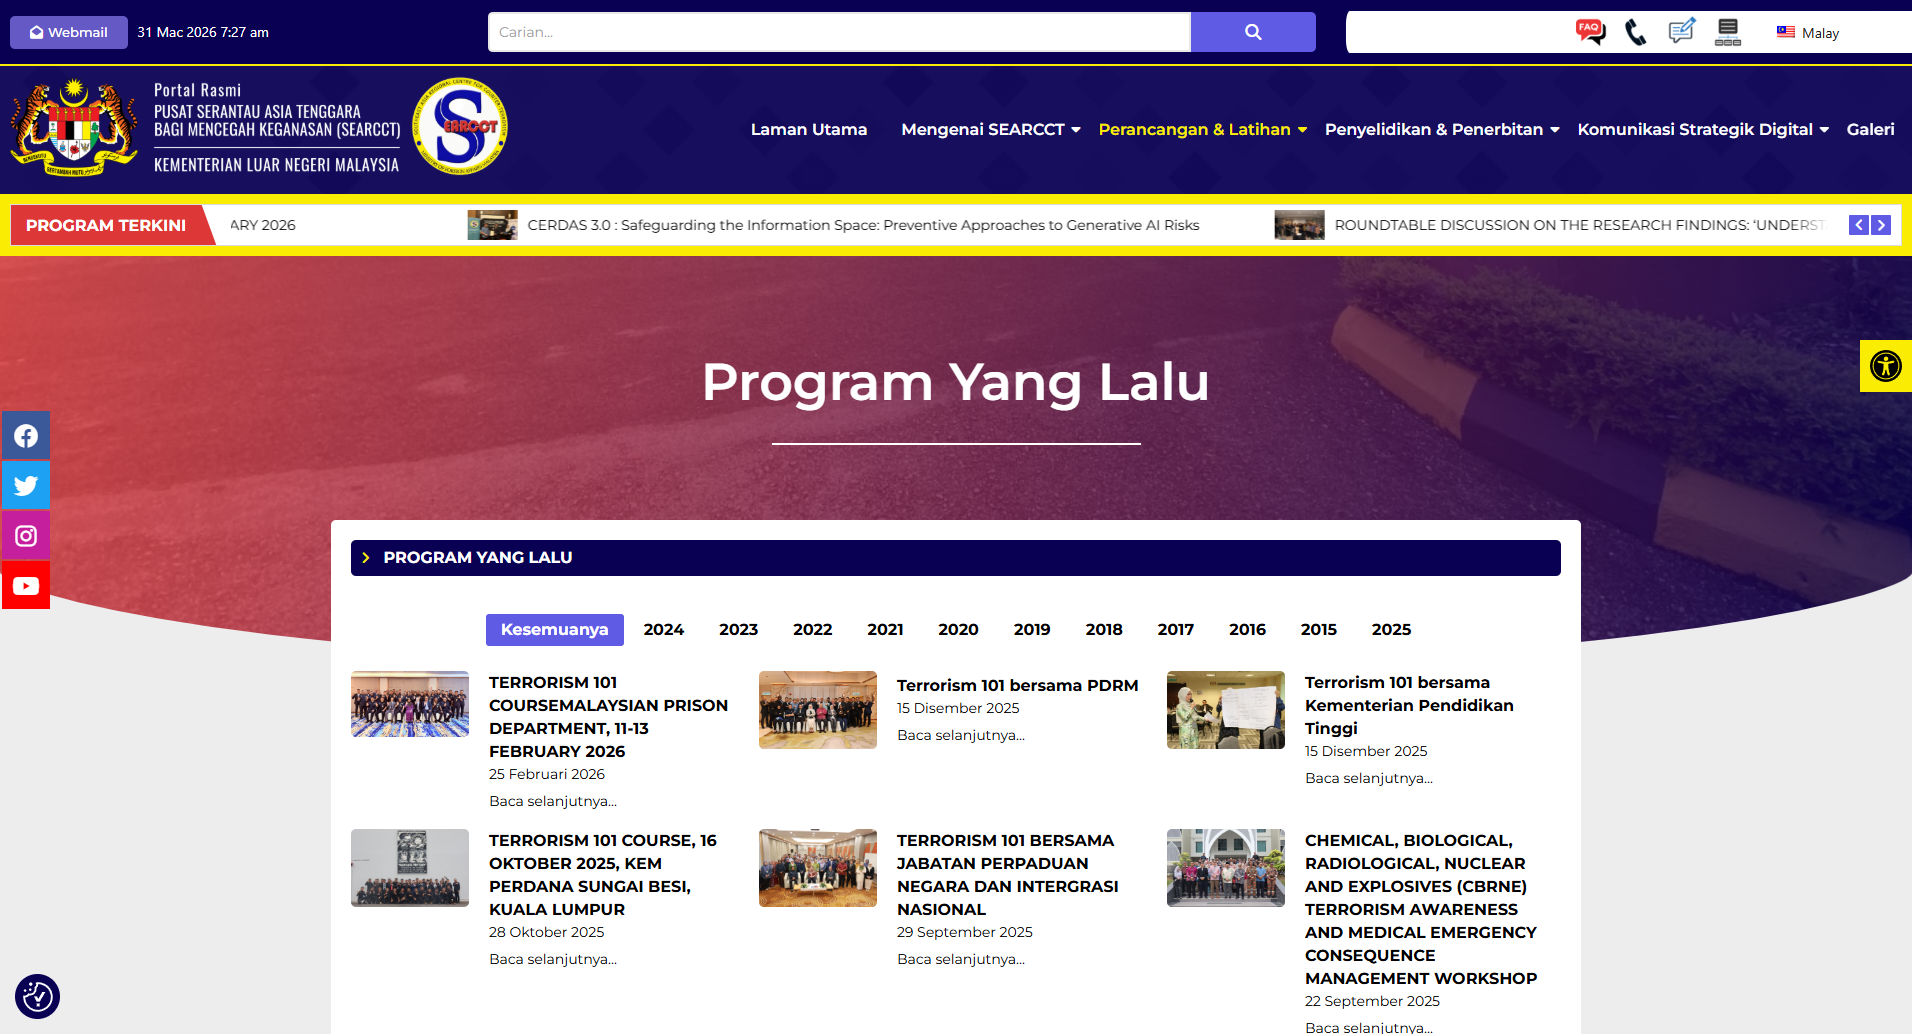This screenshot has height=1034, width=1912.
Task: Open the YouTube sidebar icon
Action: (x=26, y=586)
